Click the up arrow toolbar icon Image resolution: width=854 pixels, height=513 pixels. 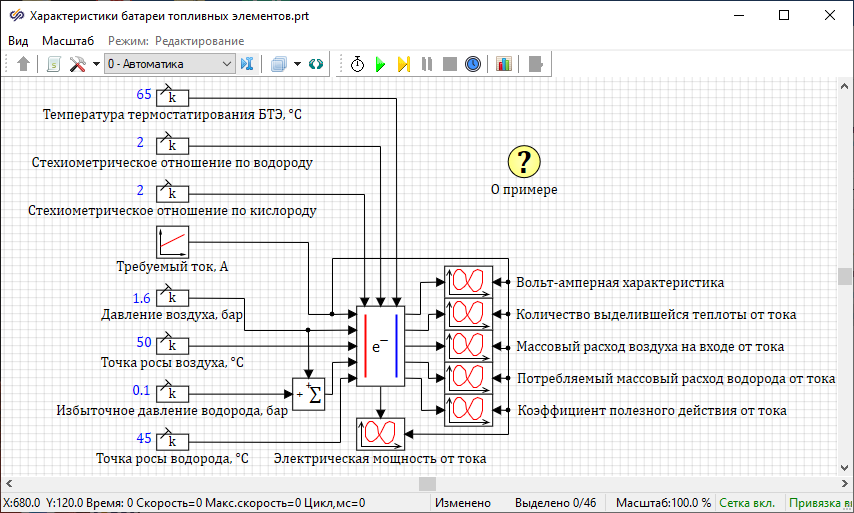[x=24, y=64]
